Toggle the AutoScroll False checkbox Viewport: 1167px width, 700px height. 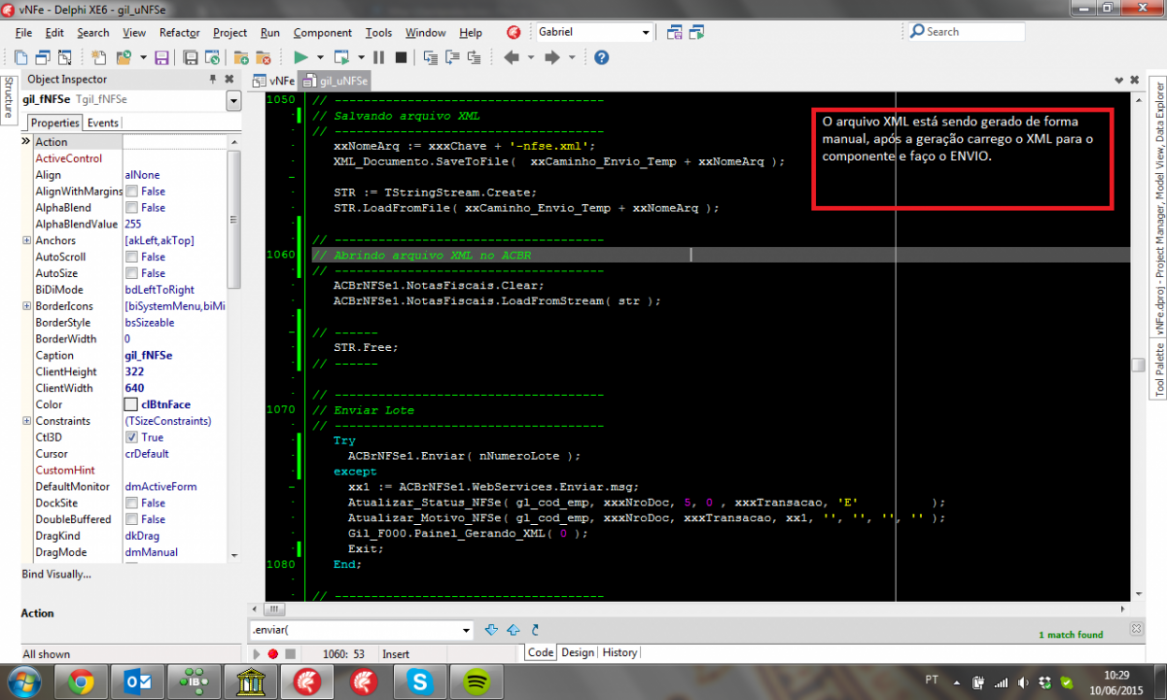(132, 257)
